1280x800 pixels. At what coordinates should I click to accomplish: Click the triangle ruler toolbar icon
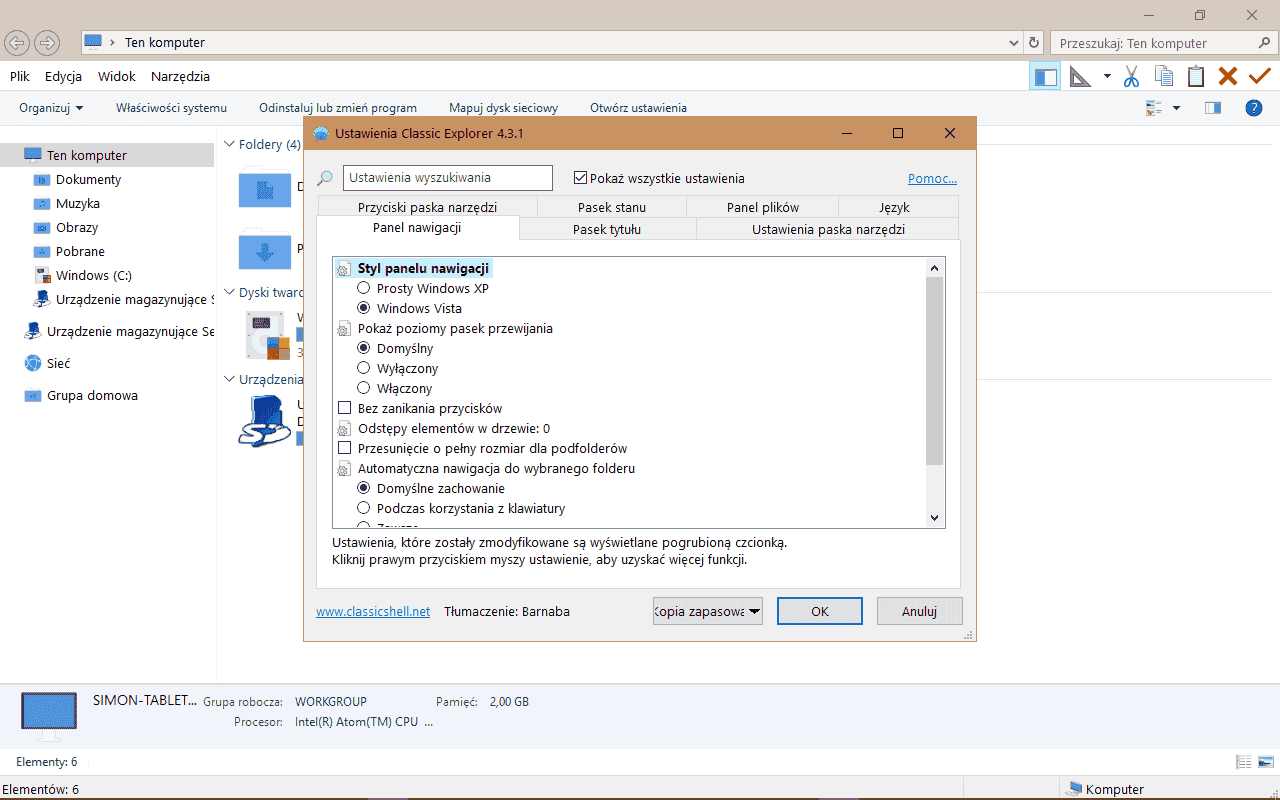point(1080,76)
